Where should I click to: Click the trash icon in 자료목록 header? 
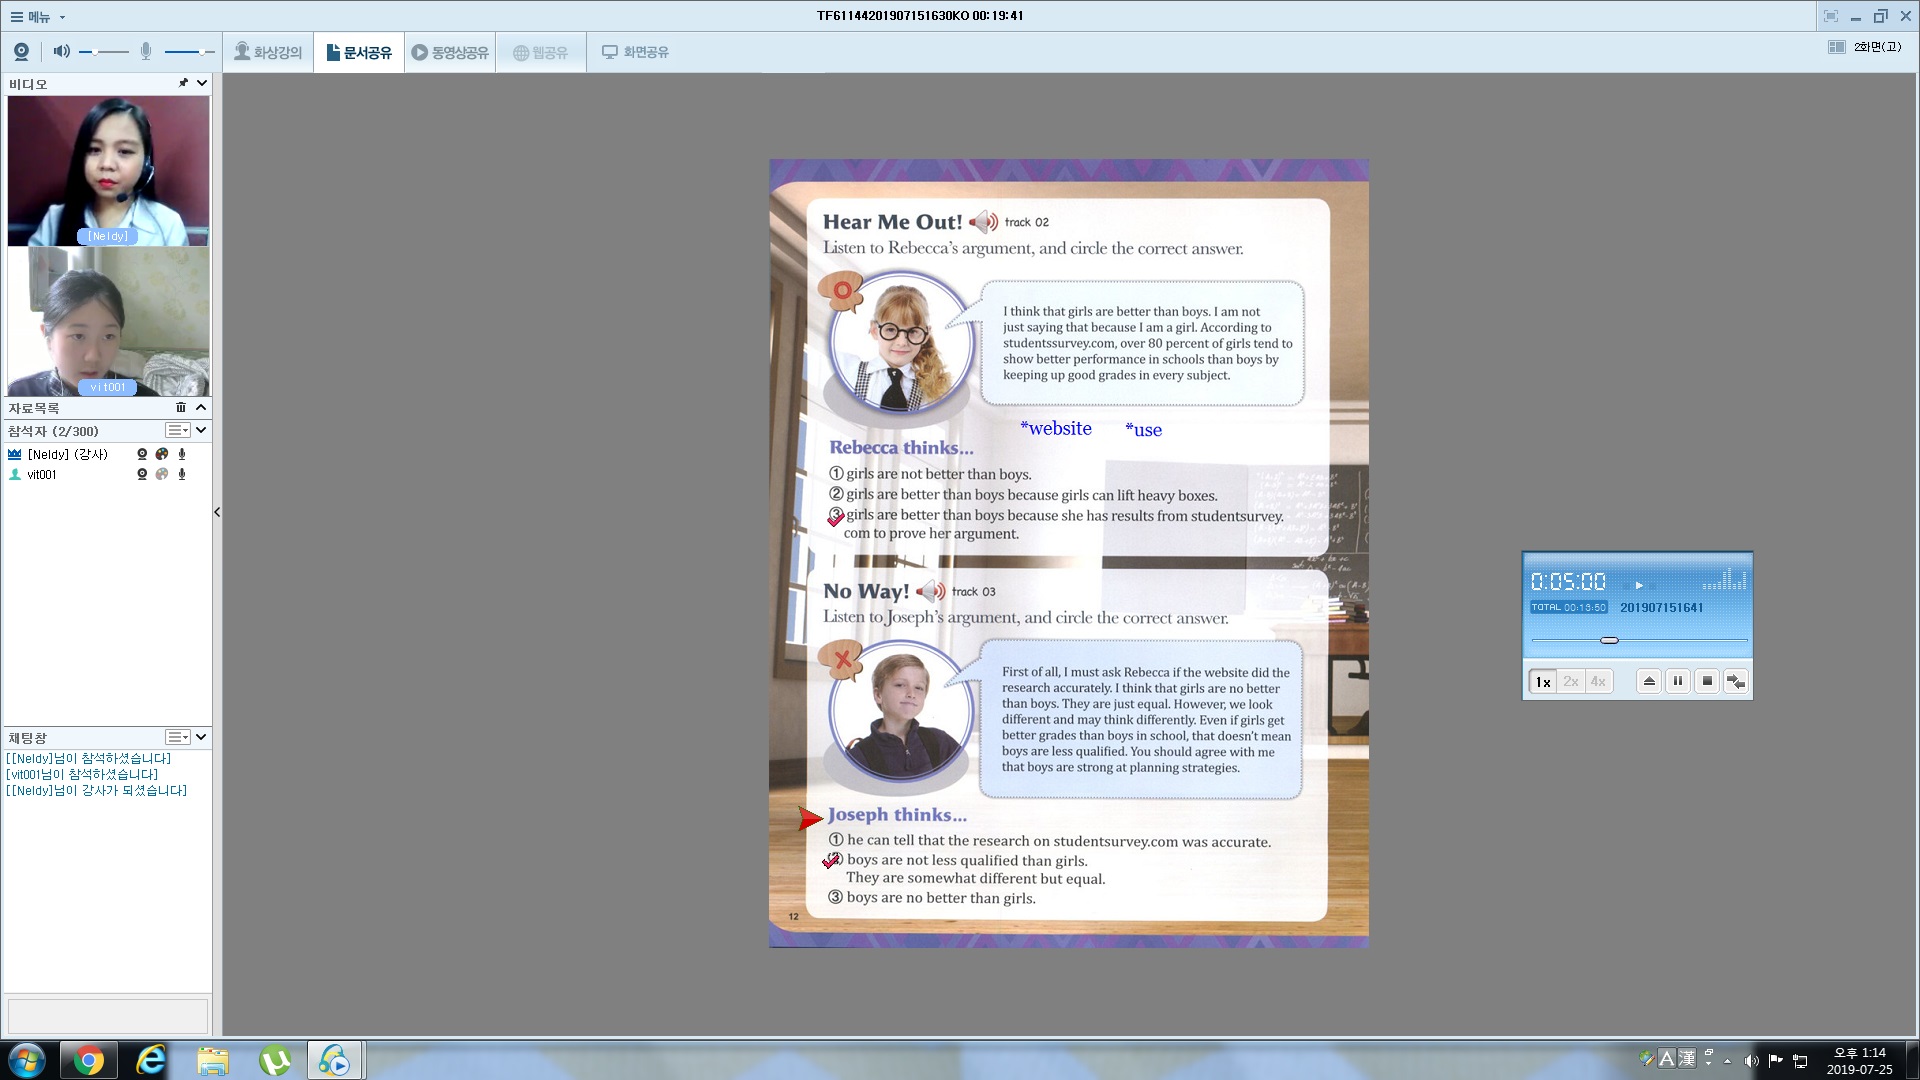181,408
